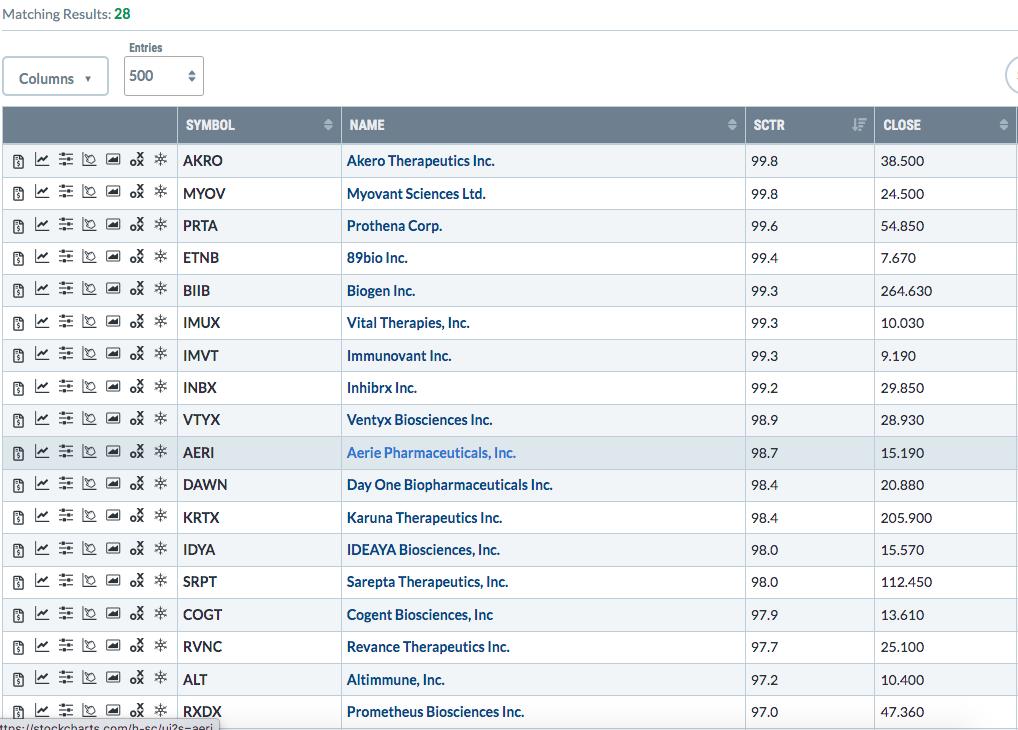
Task: Click seasonality snowflake icon for ALT
Action: 160,679
